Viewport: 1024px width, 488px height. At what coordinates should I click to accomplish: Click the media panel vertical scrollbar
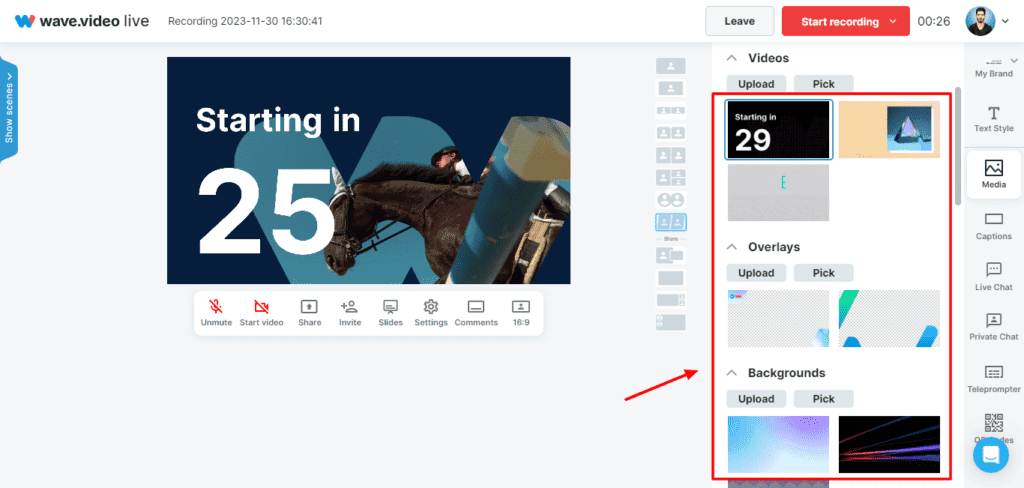pos(957,145)
